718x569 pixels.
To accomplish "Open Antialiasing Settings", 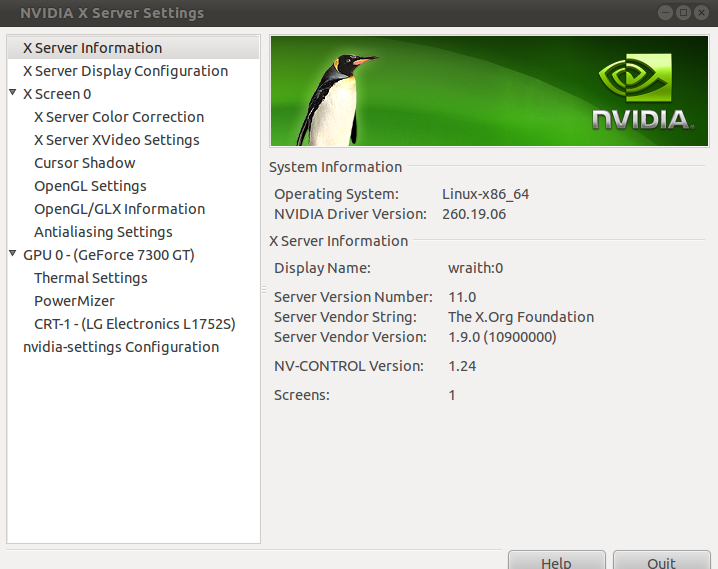I will pyautogui.click(x=103, y=232).
